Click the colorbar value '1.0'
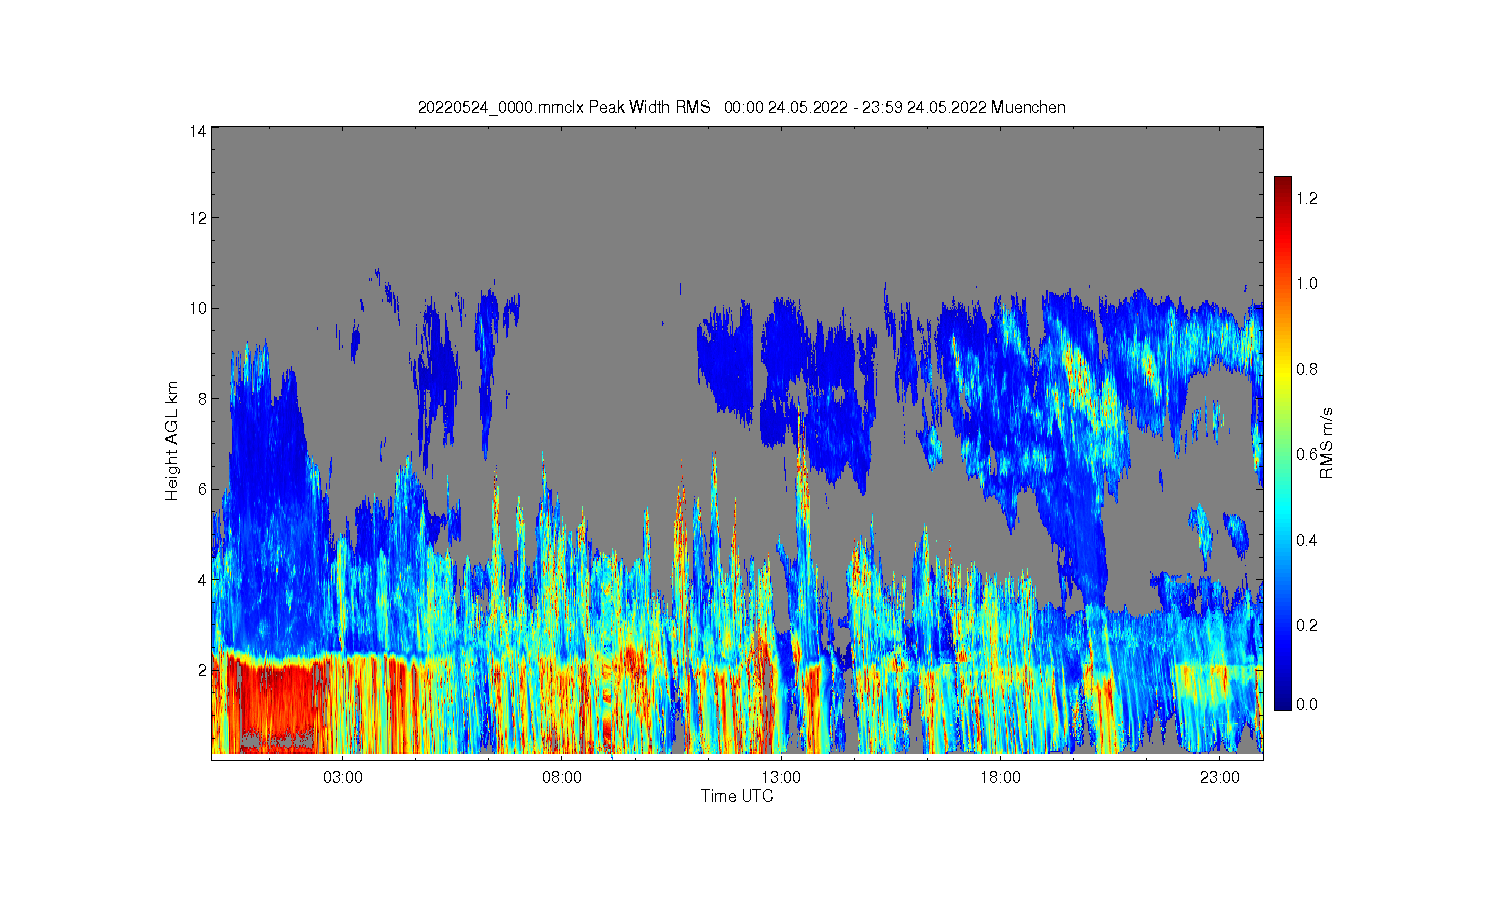The height and width of the screenshot is (900, 1500). tap(1307, 283)
